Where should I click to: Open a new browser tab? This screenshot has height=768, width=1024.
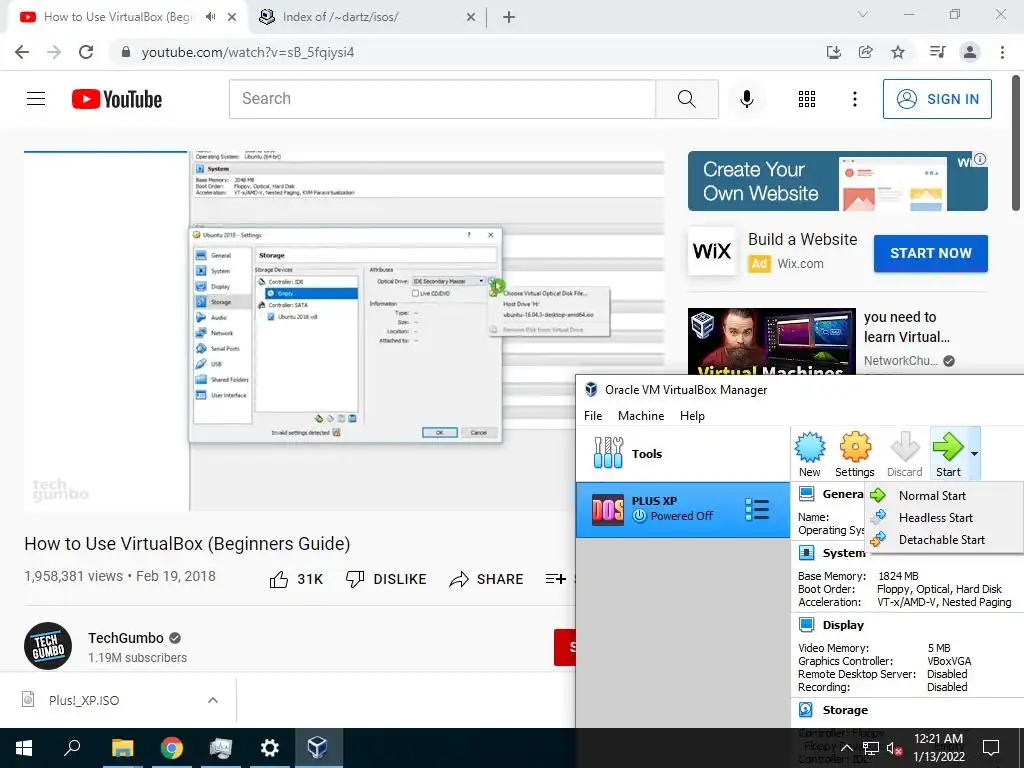click(x=509, y=18)
